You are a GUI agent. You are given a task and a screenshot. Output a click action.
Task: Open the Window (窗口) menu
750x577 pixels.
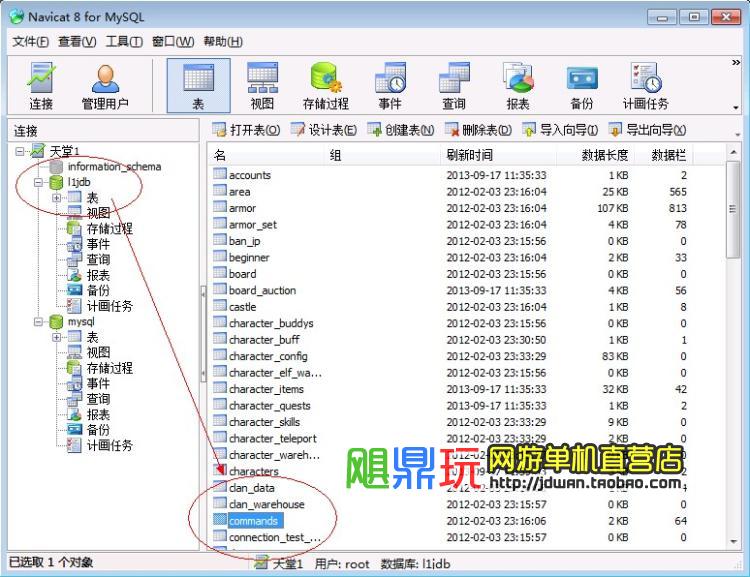tap(173, 42)
